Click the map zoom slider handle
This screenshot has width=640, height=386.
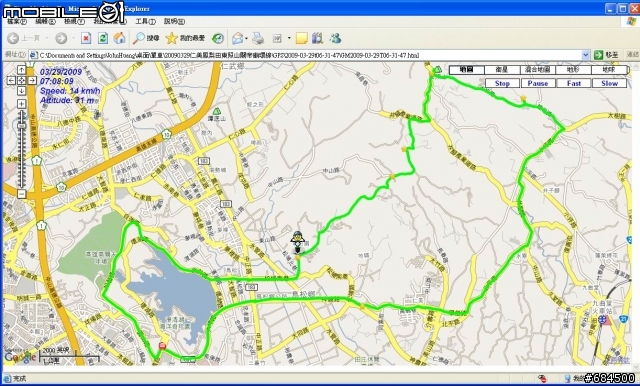pyautogui.click(x=21, y=126)
